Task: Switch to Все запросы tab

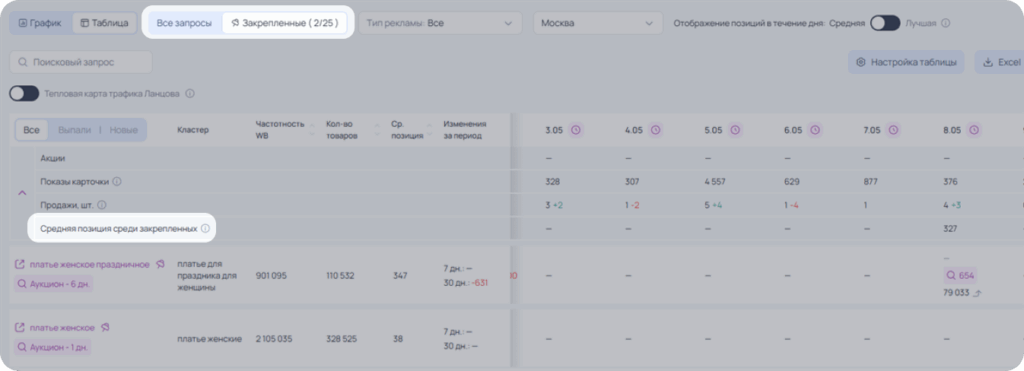Action: (184, 24)
